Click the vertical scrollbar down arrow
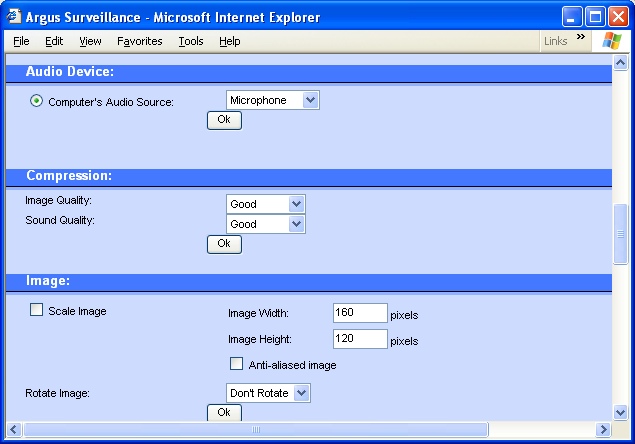The height and width of the screenshot is (444, 635). click(x=620, y=412)
